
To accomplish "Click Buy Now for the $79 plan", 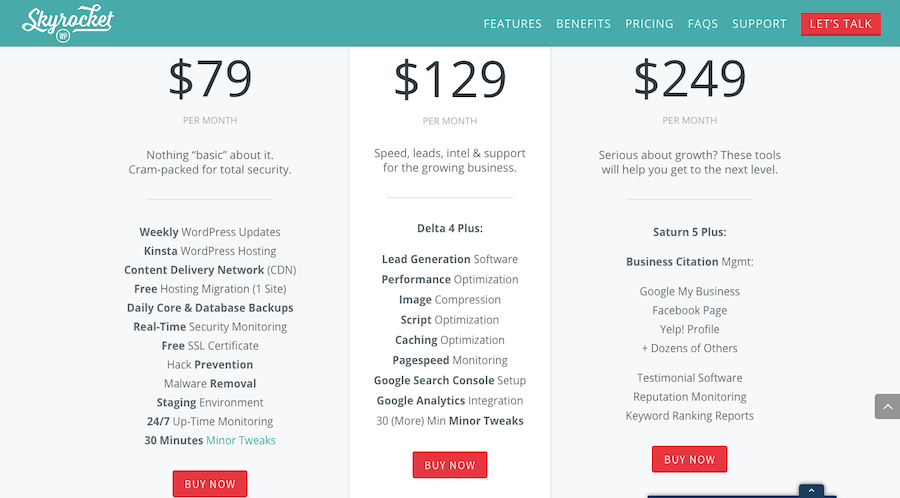I will point(210,484).
